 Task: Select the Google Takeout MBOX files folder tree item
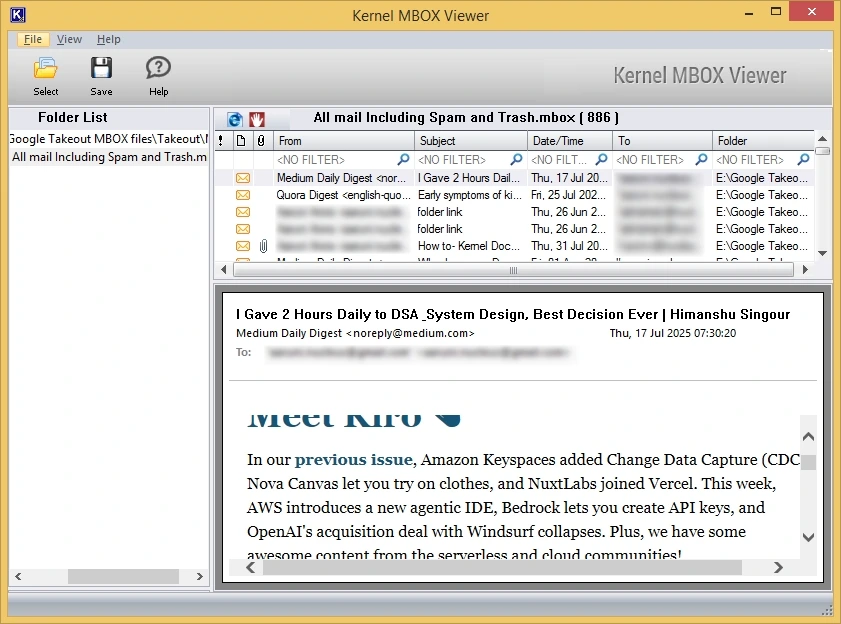[108, 139]
